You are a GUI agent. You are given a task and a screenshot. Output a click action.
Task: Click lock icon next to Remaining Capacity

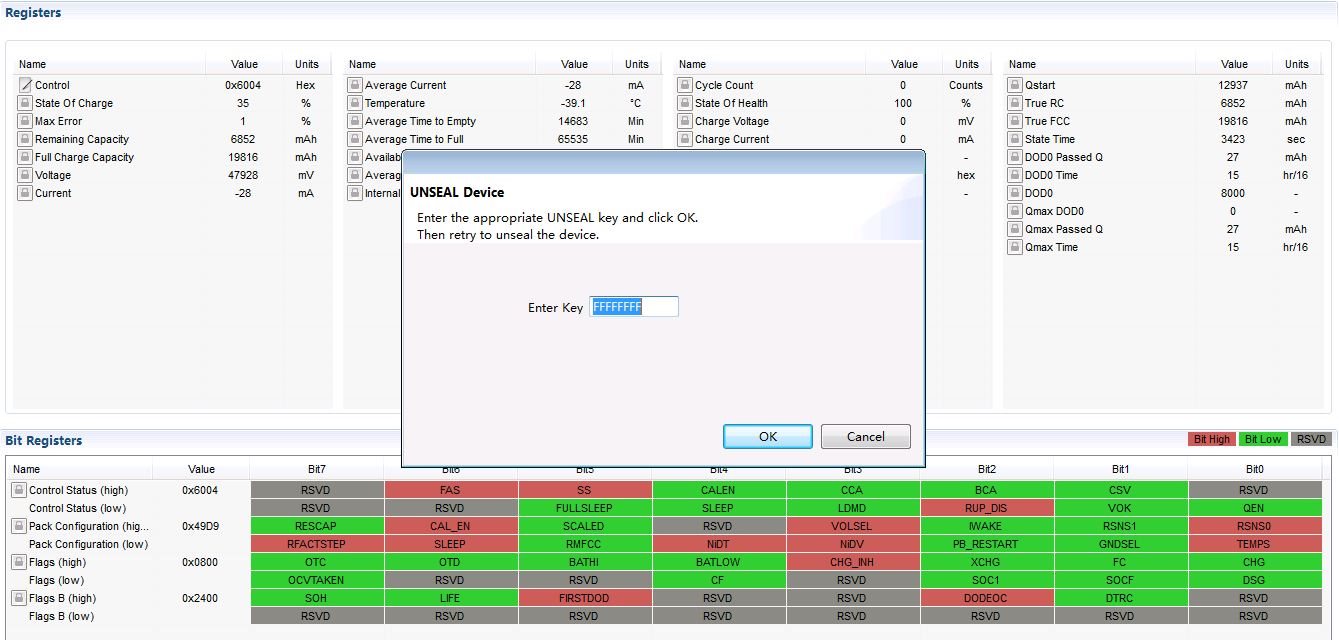25,139
